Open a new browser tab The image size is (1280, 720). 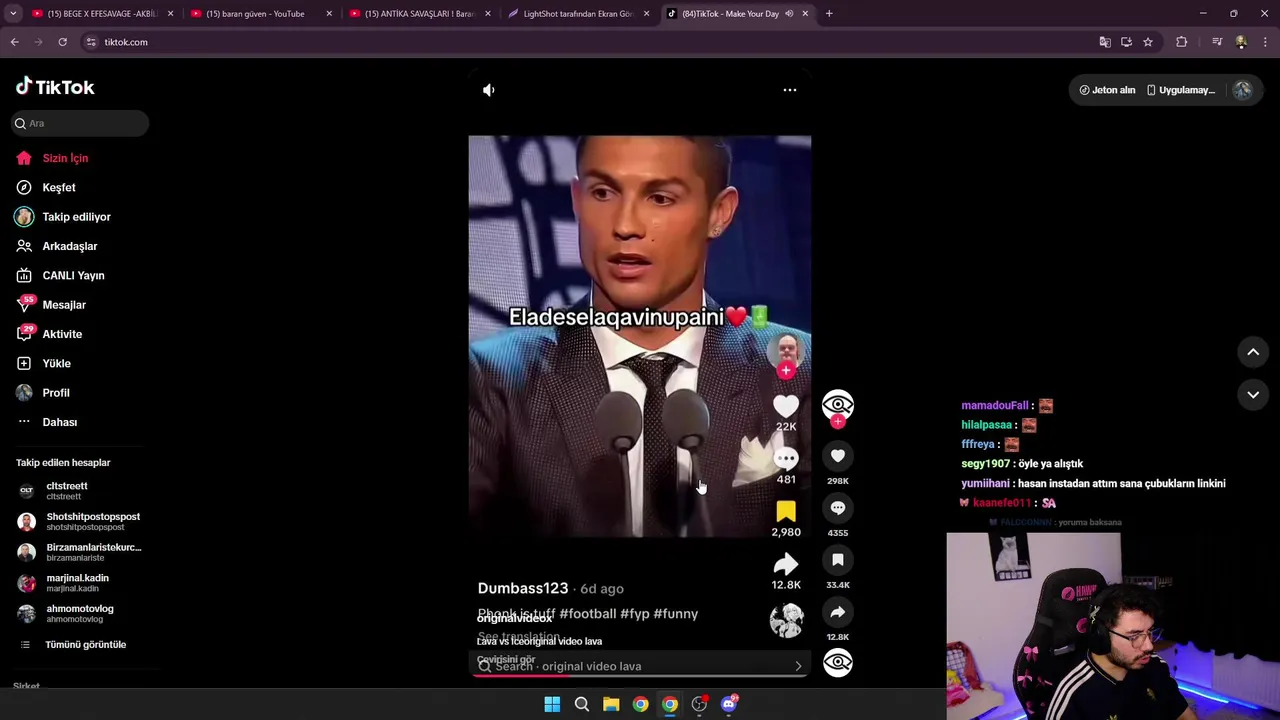[829, 14]
